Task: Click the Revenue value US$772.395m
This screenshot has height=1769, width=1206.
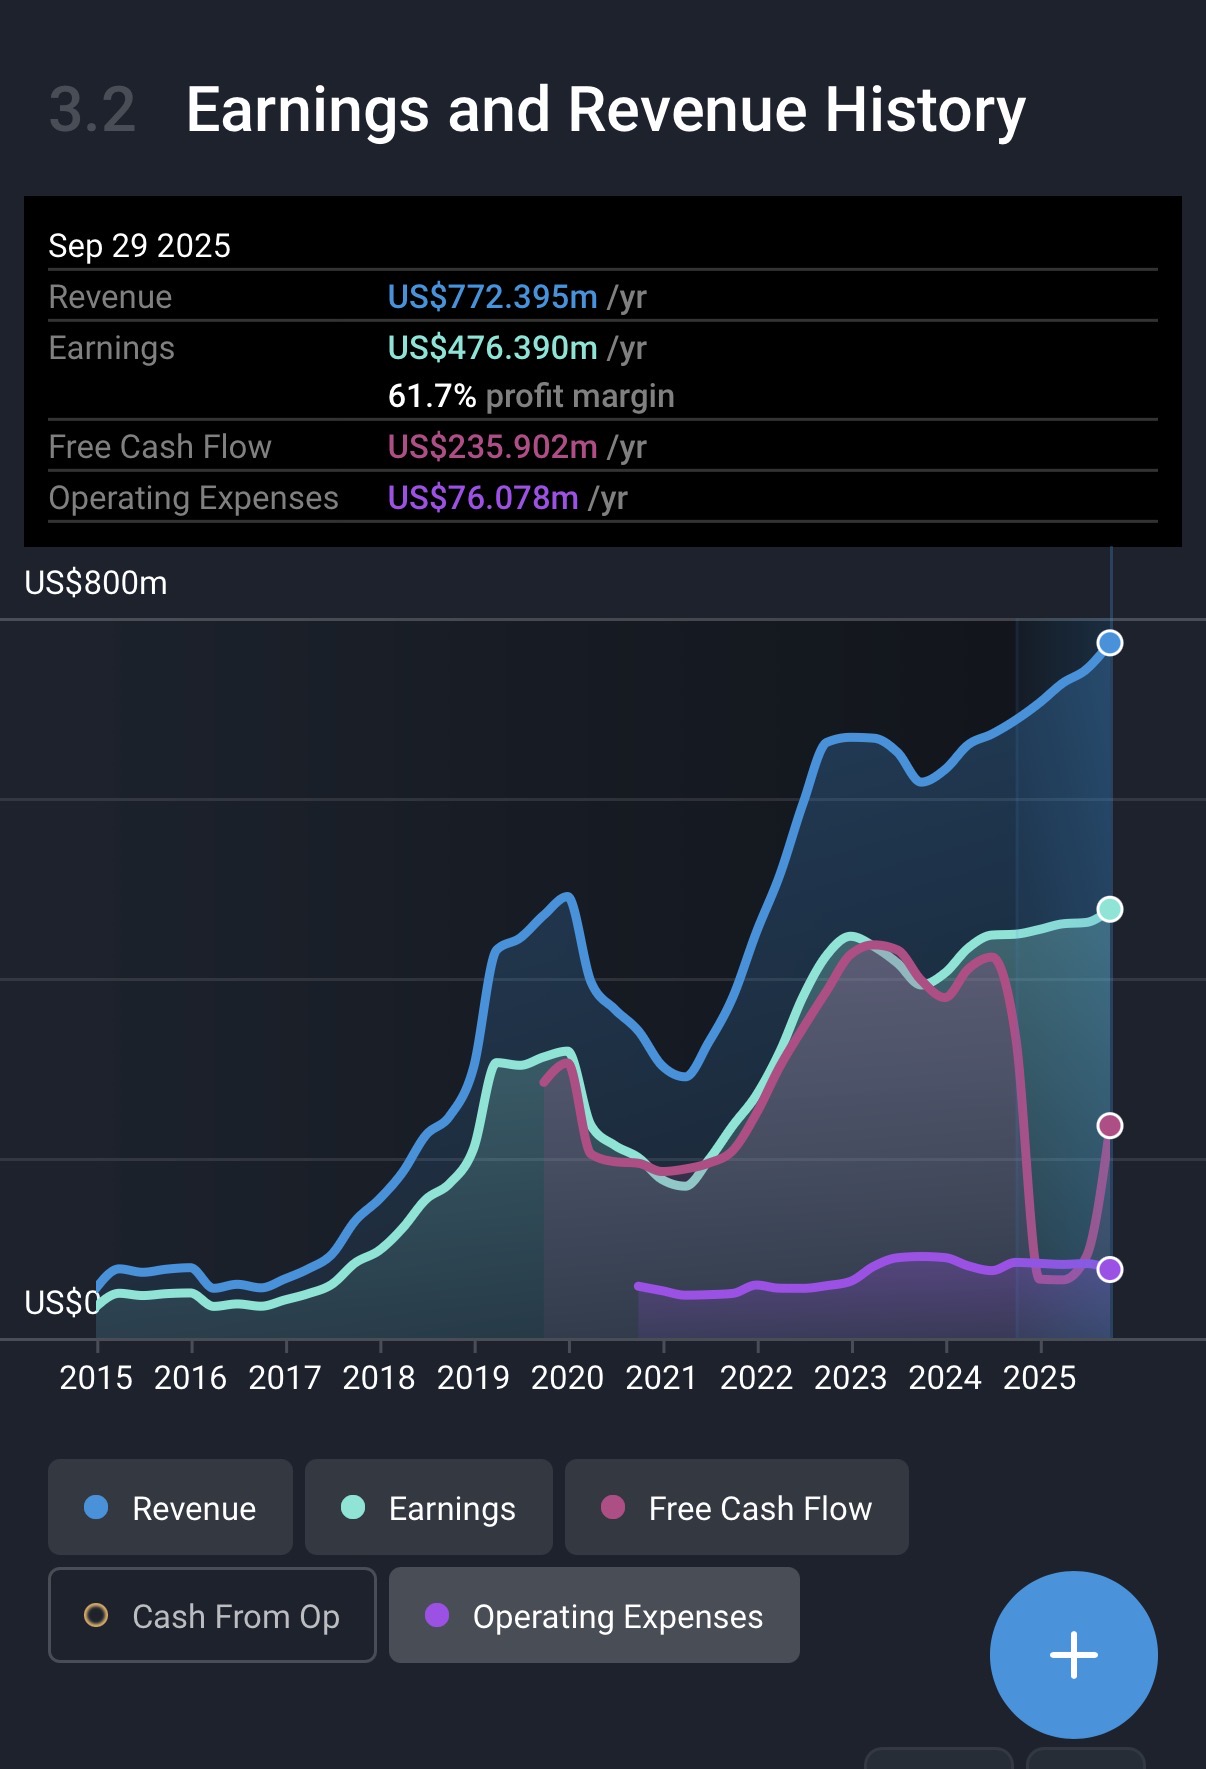Action: 492,297
